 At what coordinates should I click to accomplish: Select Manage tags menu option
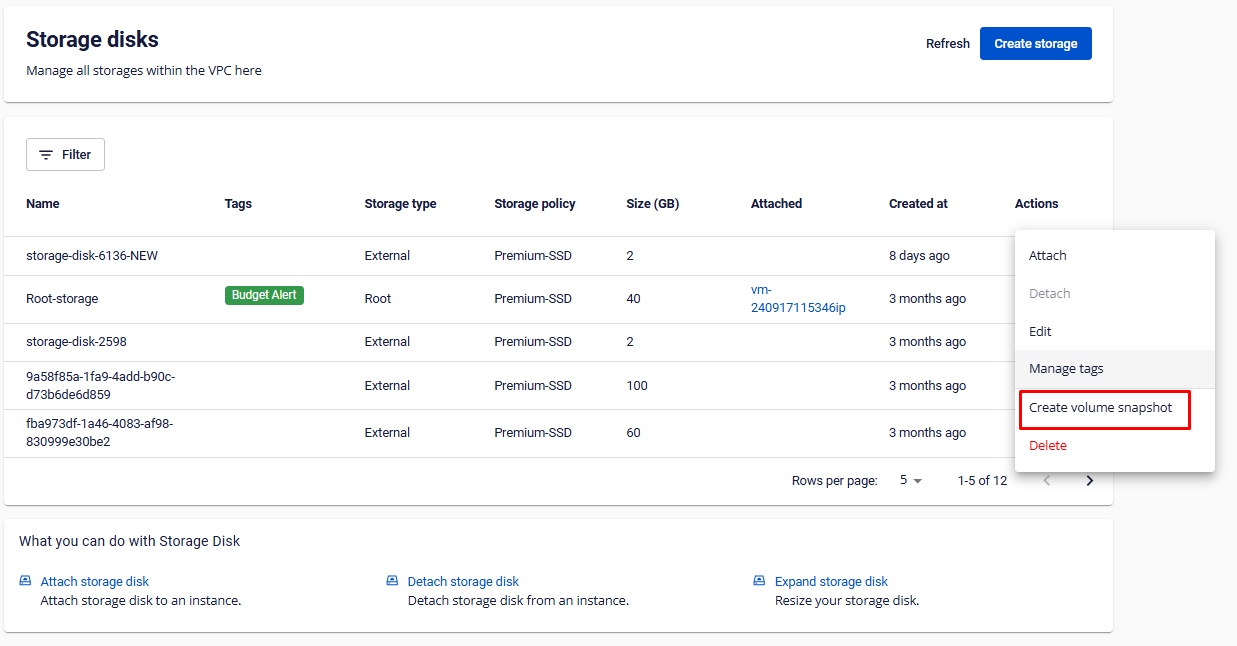(1066, 369)
